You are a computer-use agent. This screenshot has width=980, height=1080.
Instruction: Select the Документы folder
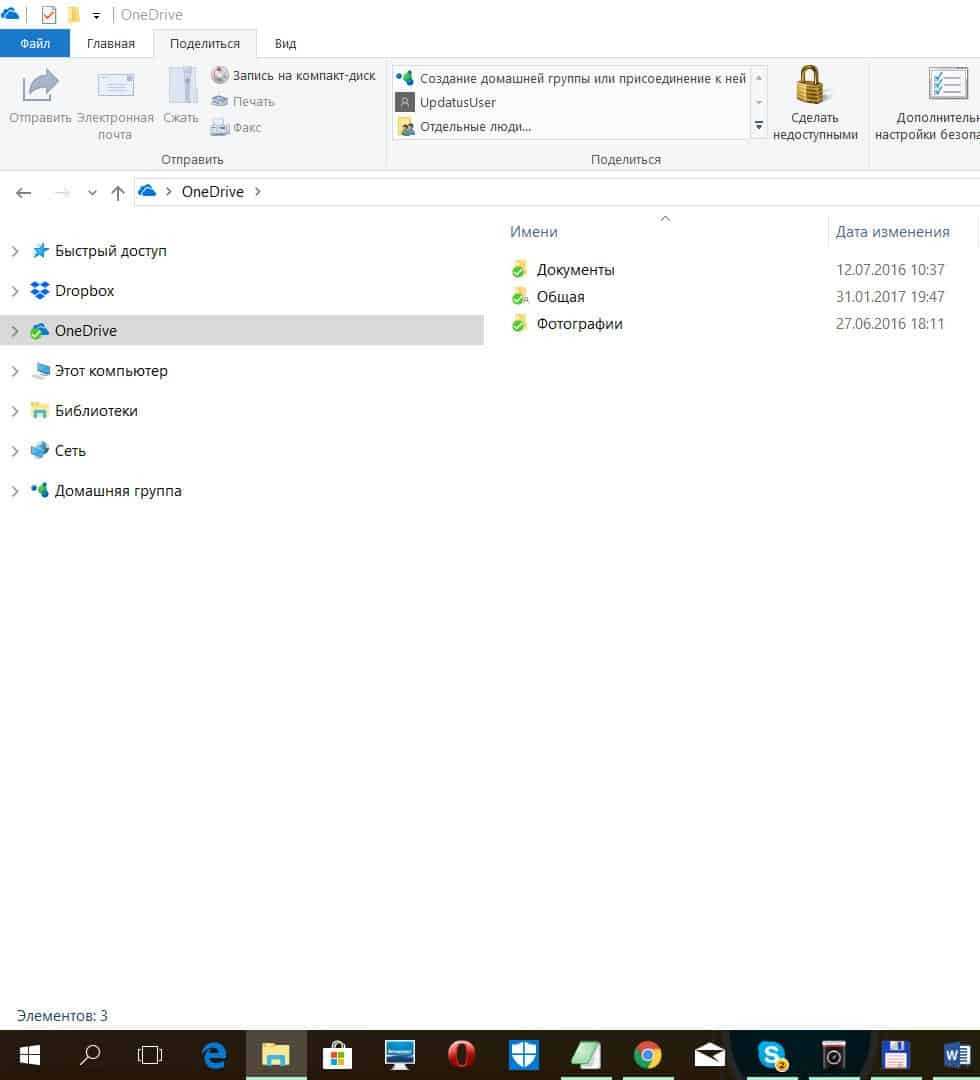pos(563,269)
